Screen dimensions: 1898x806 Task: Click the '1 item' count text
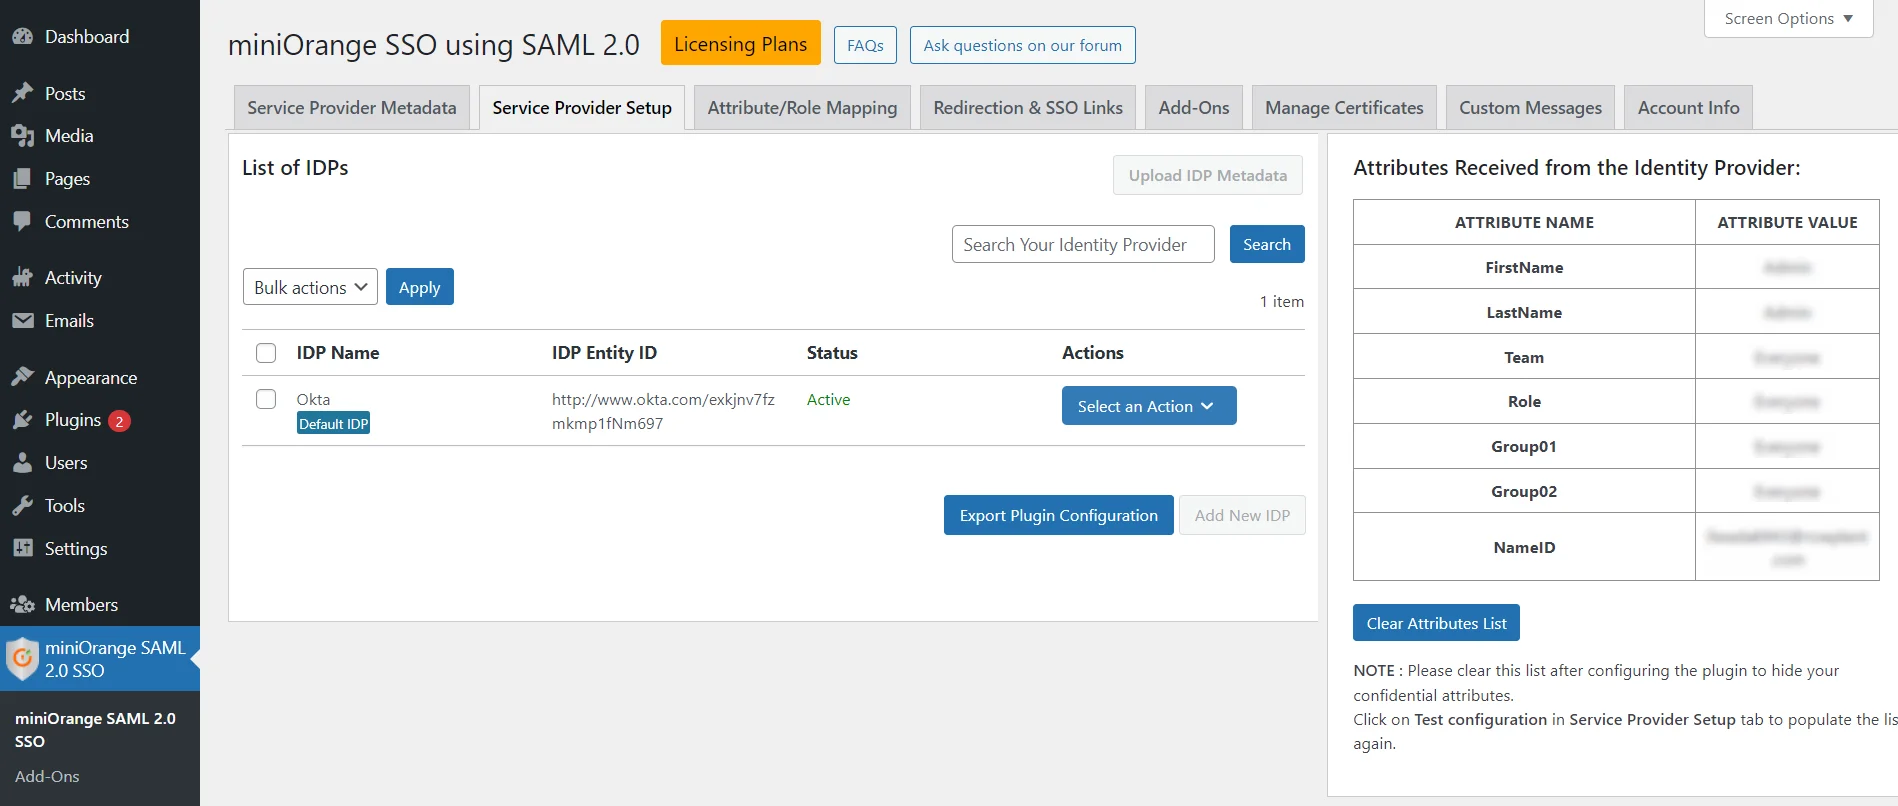click(x=1281, y=301)
